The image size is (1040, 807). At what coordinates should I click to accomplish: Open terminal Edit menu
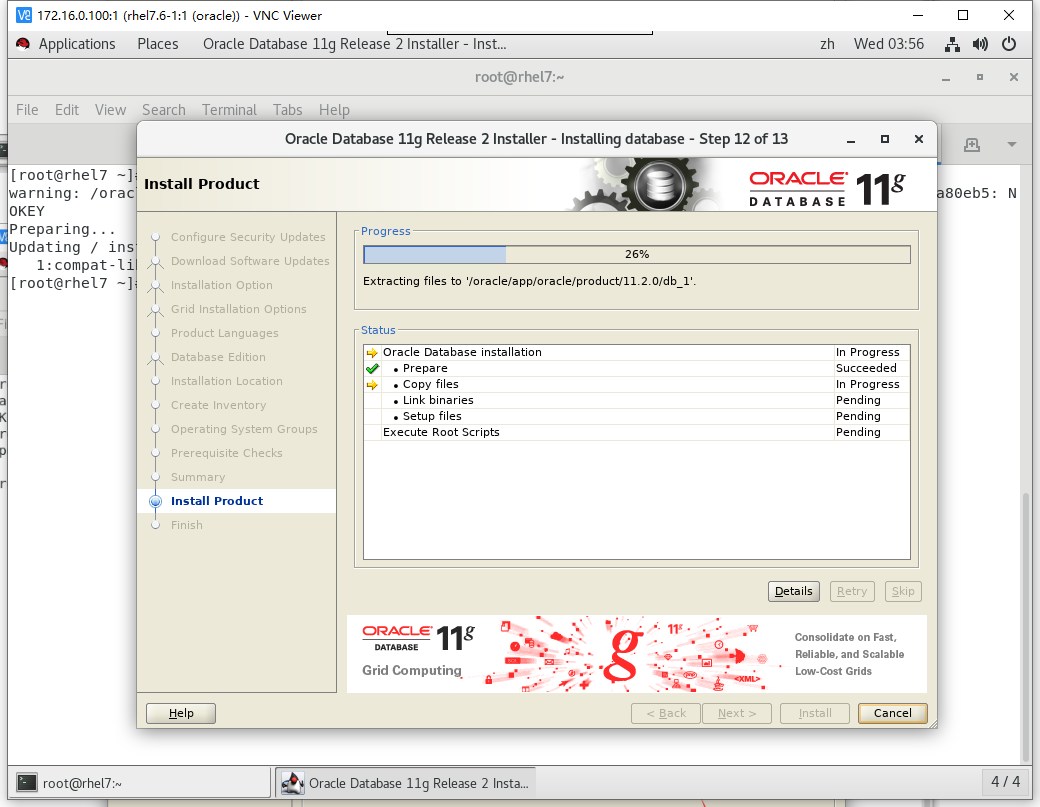click(67, 109)
